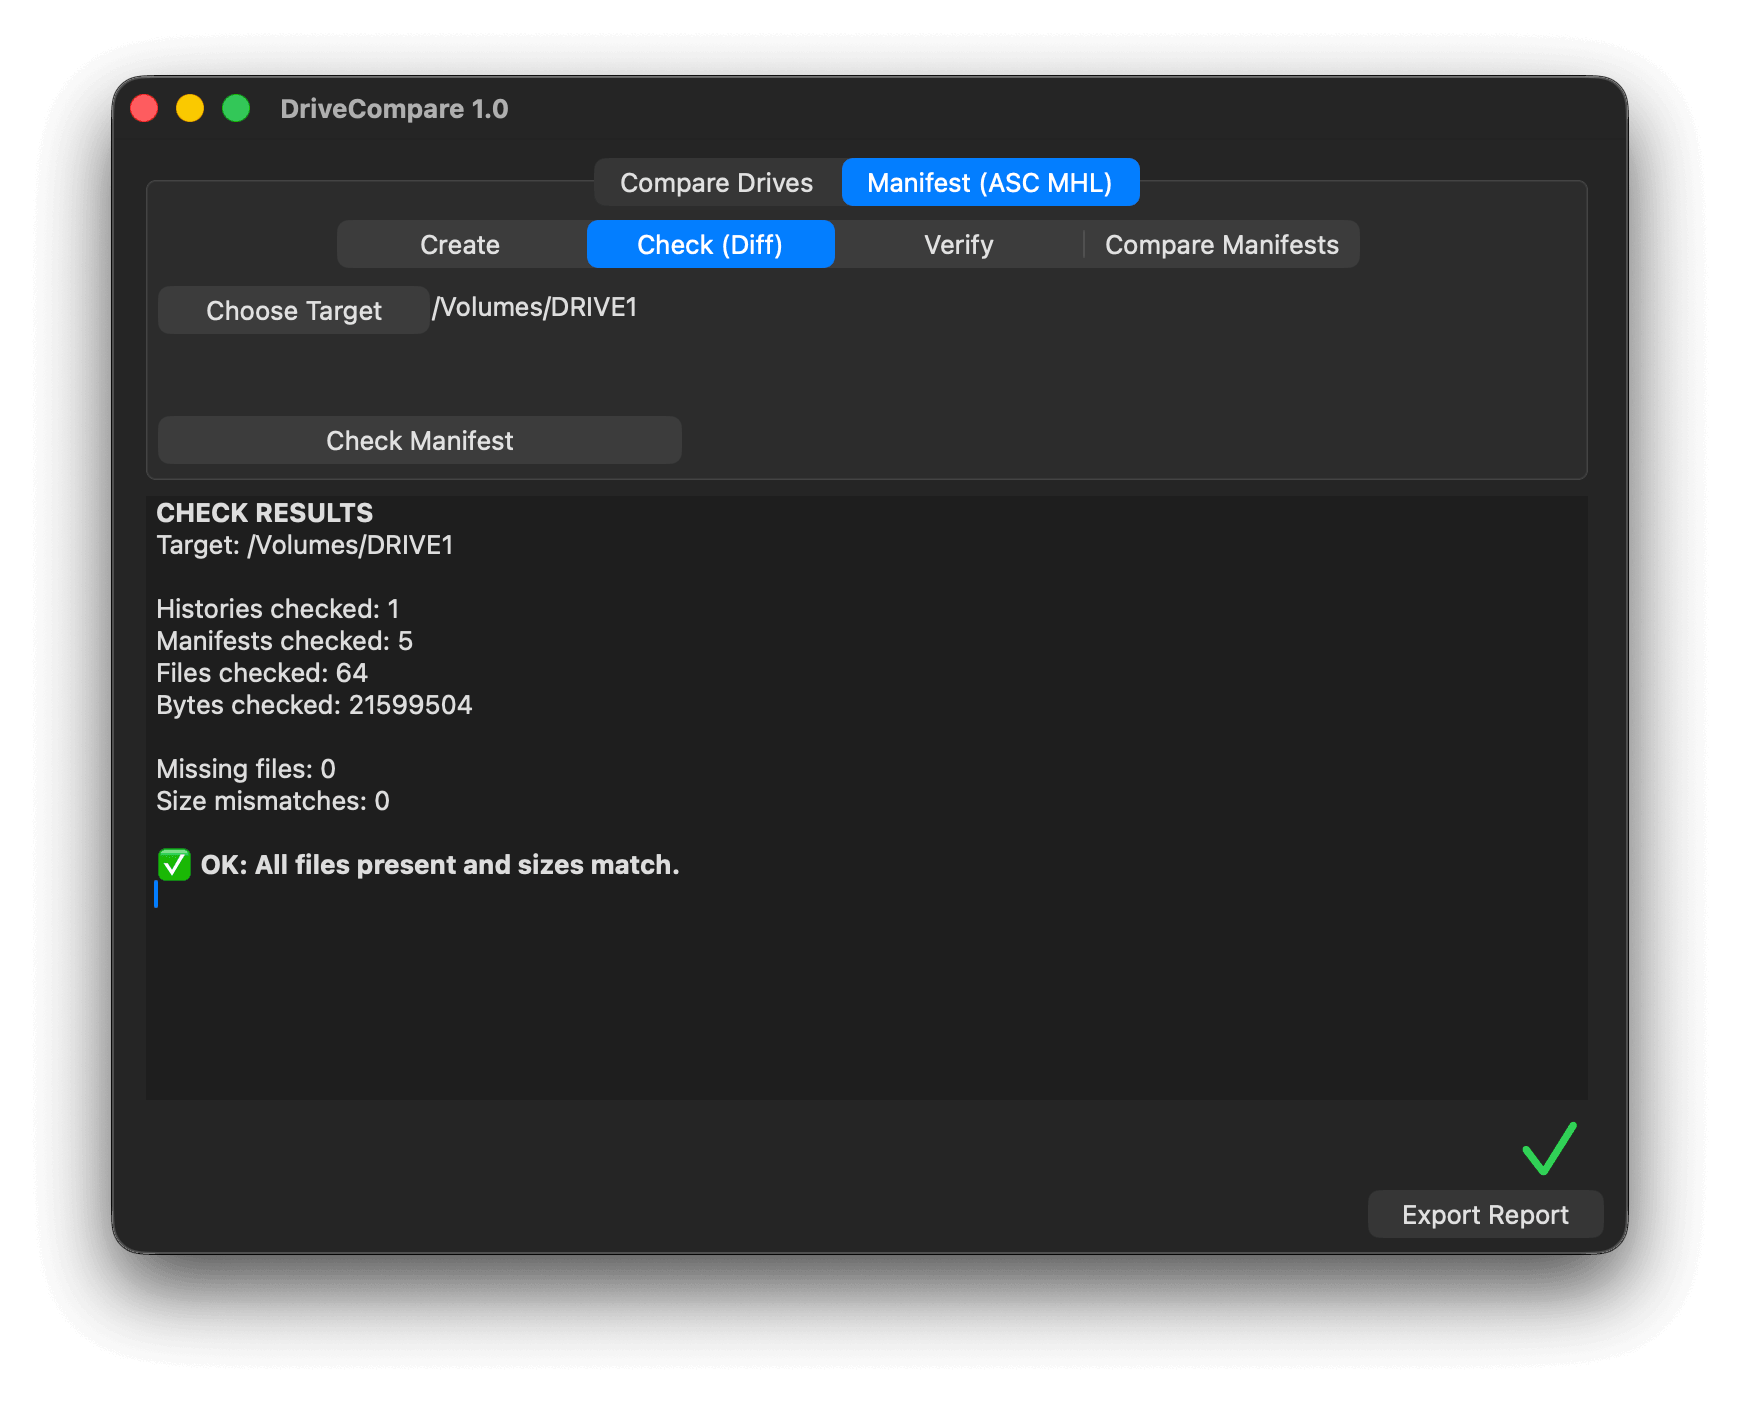Click Export Report
Image resolution: width=1740 pixels, height=1402 pixels.
click(1484, 1215)
